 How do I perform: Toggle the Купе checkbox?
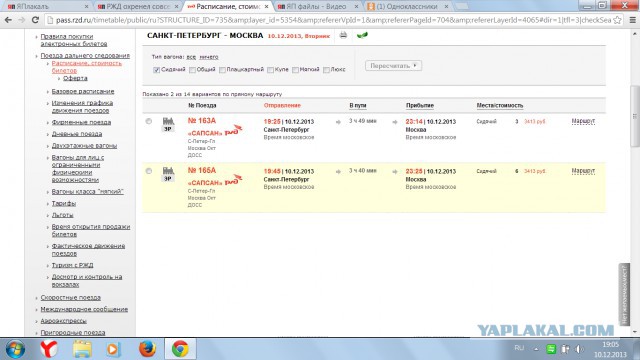click(x=270, y=70)
